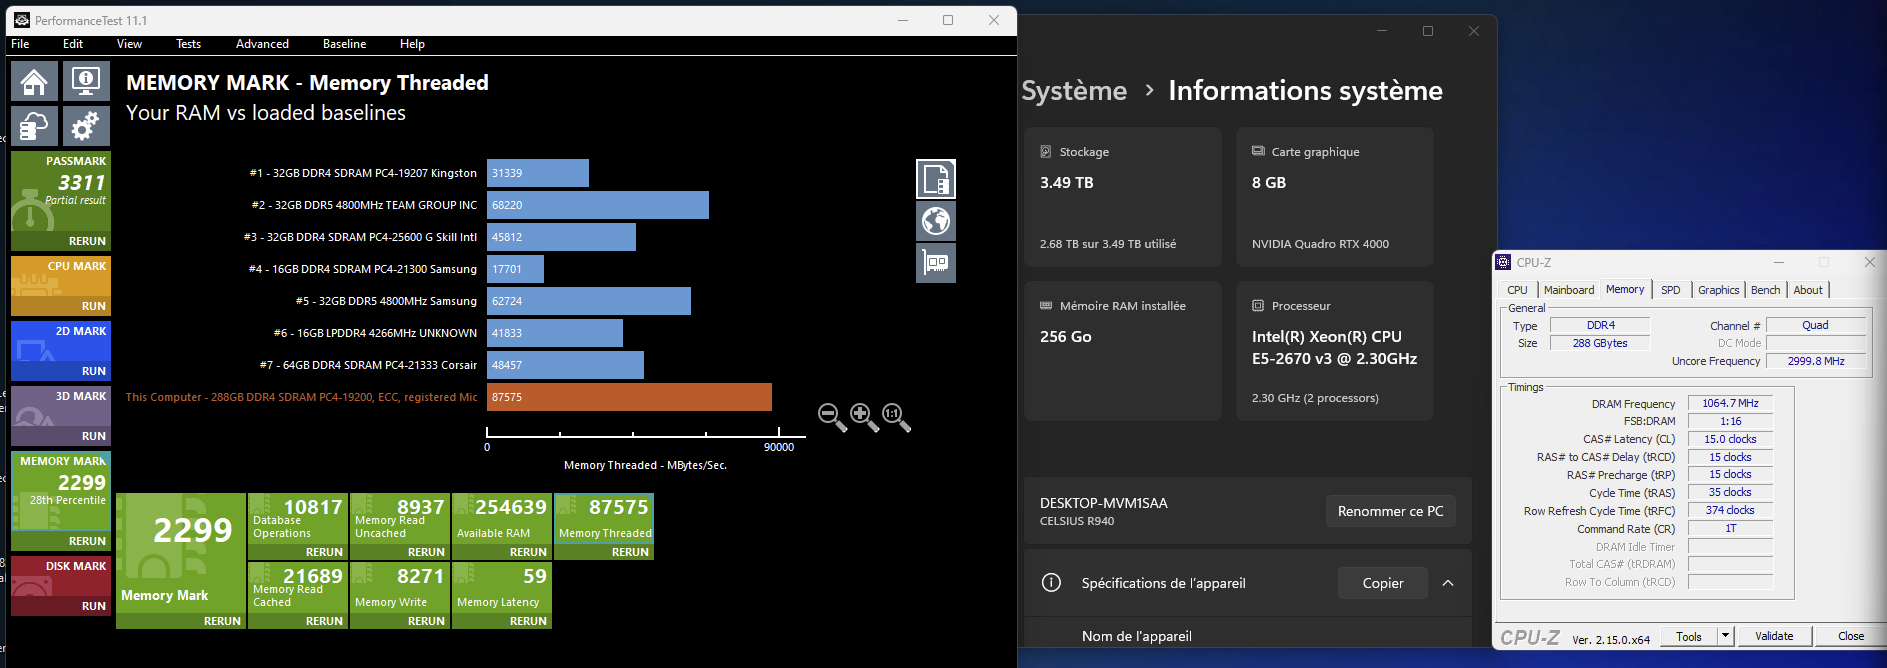Image resolution: width=1887 pixels, height=668 pixels.
Task: Rerun Memory Threaded test
Action: tap(630, 552)
